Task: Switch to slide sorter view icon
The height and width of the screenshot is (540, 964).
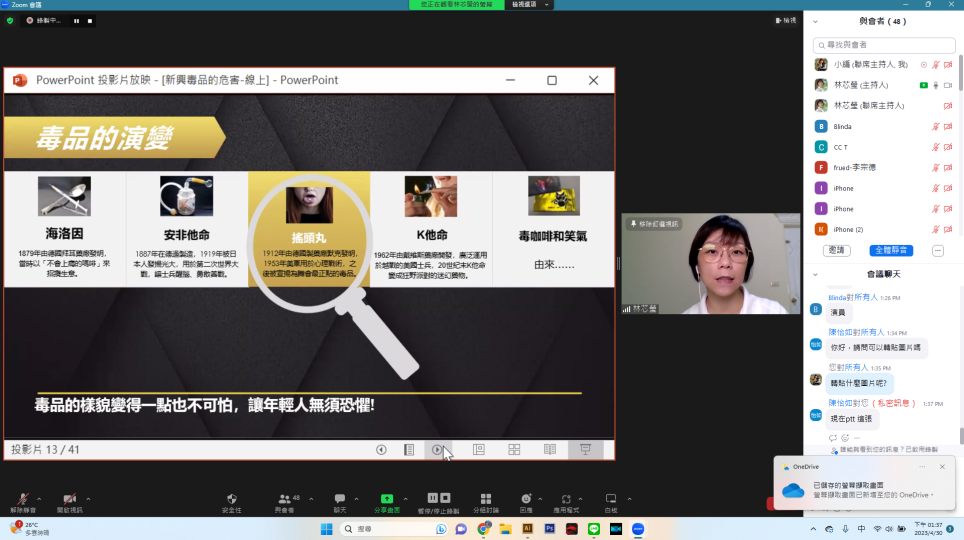Action: (x=514, y=450)
